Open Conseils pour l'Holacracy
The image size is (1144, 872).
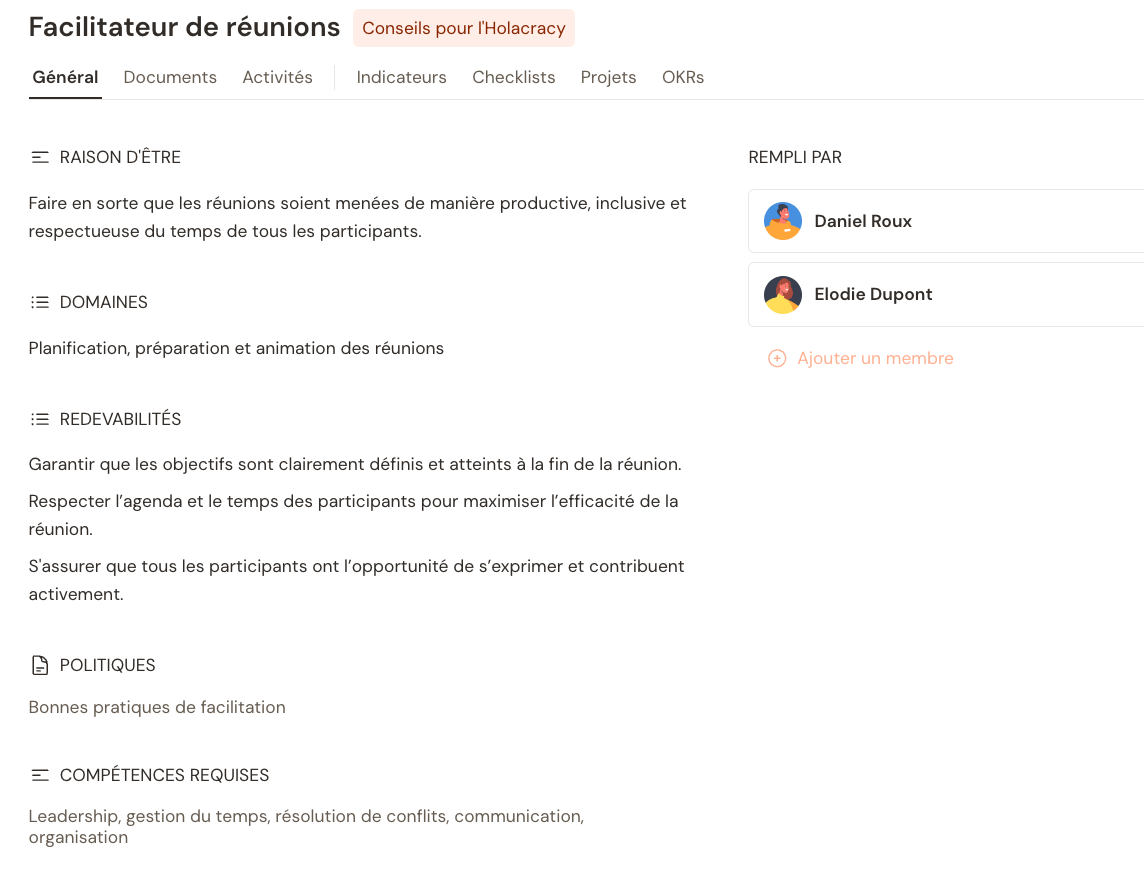pyautogui.click(x=463, y=28)
